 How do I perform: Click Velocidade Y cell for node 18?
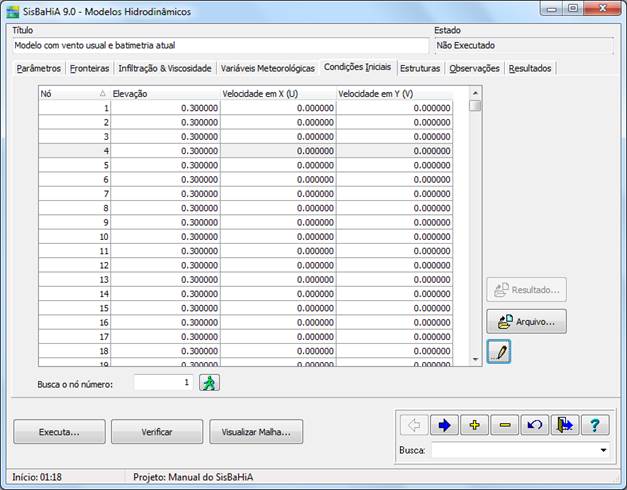395,351
